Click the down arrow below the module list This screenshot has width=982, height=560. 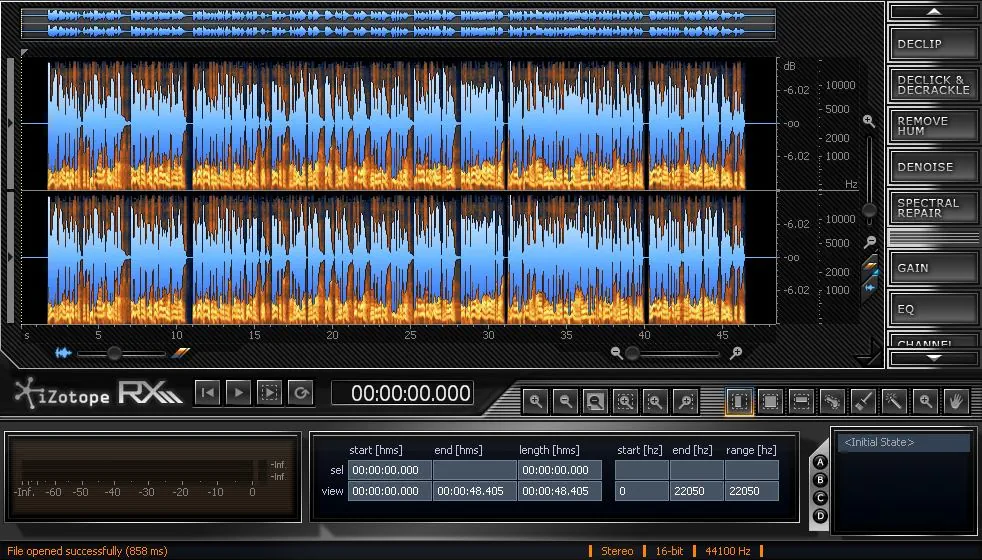click(933, 358)
